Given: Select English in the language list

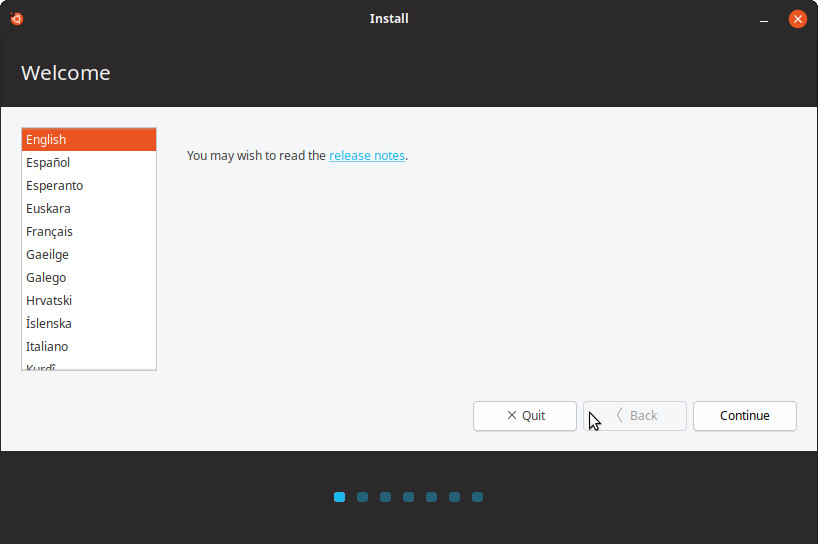Looking at the screenshot, I should tap(88, 140).
